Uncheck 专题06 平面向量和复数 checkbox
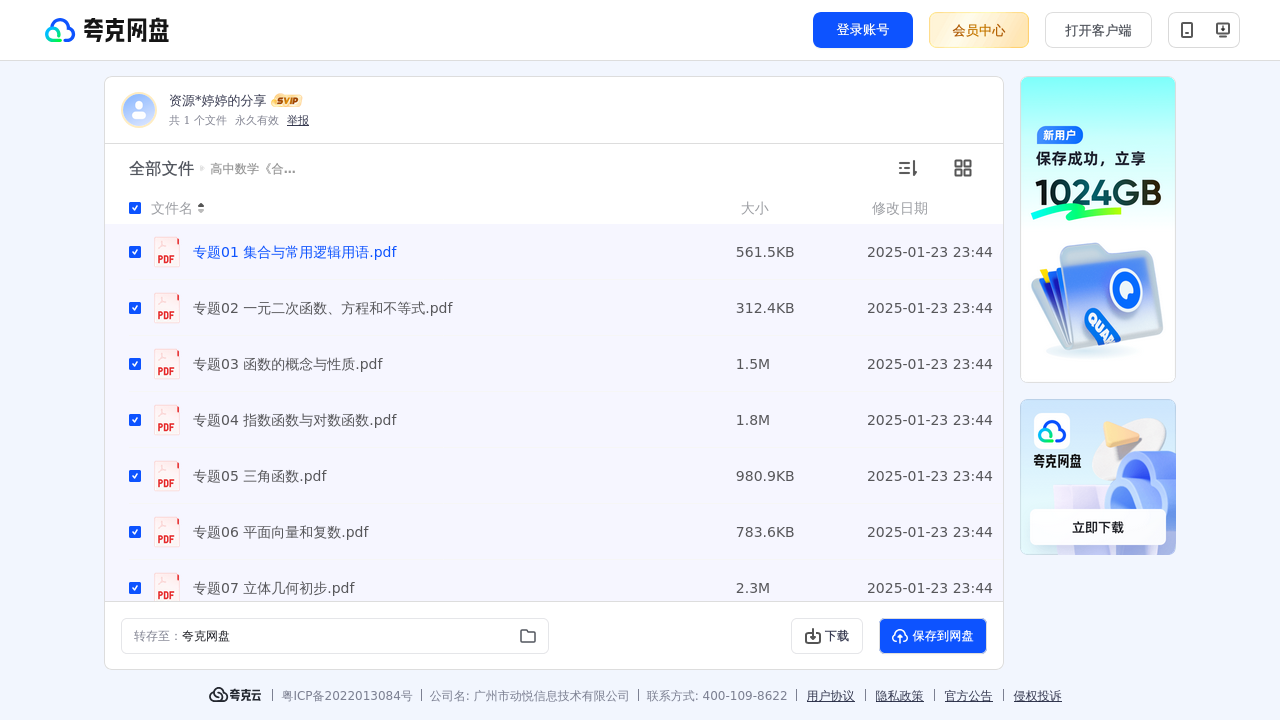1280x720 pixels. click(x=135, y=532)
